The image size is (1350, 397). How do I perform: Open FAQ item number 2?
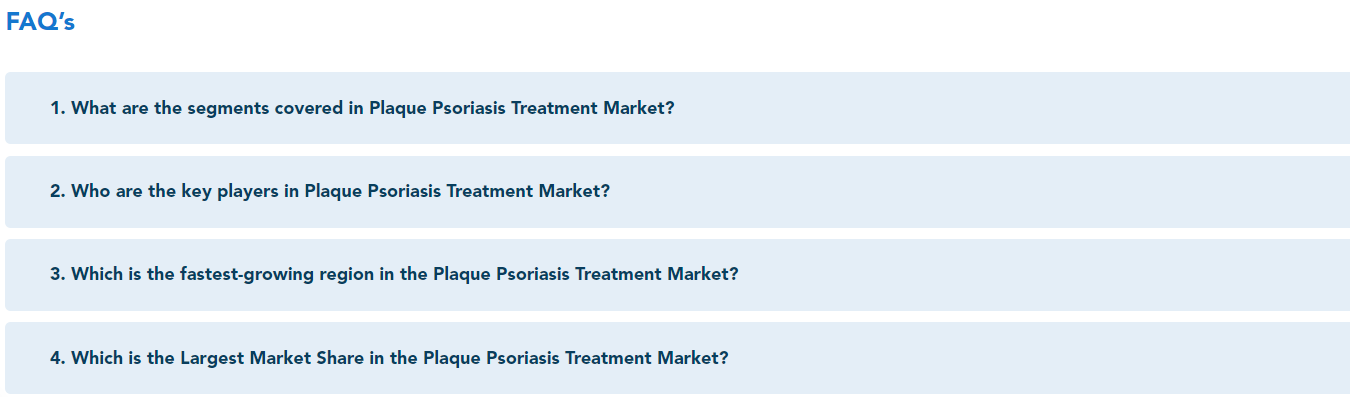[x=677, y=191]
